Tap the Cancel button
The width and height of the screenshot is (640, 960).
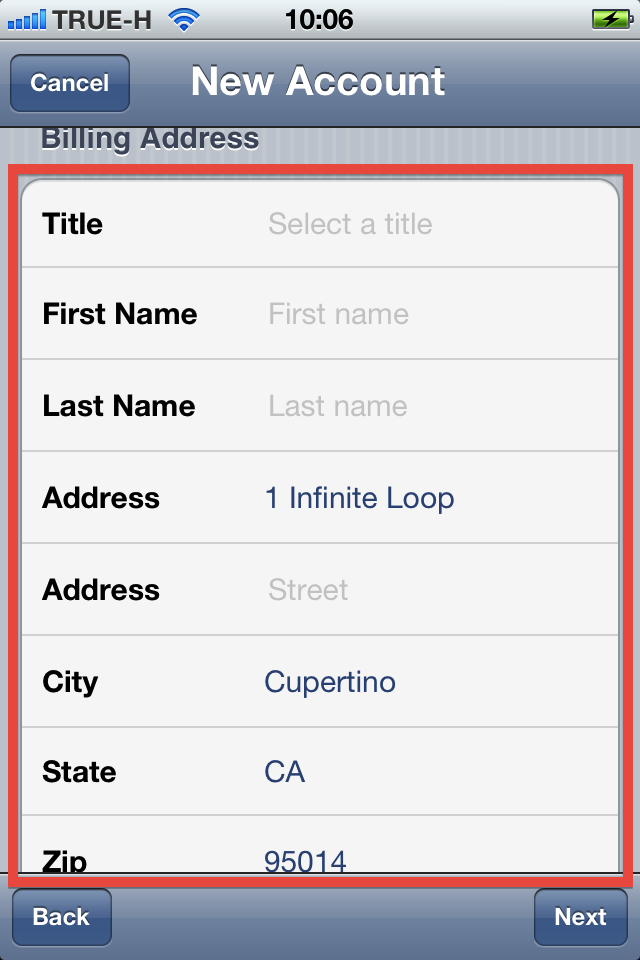click(x=70, y=83)
